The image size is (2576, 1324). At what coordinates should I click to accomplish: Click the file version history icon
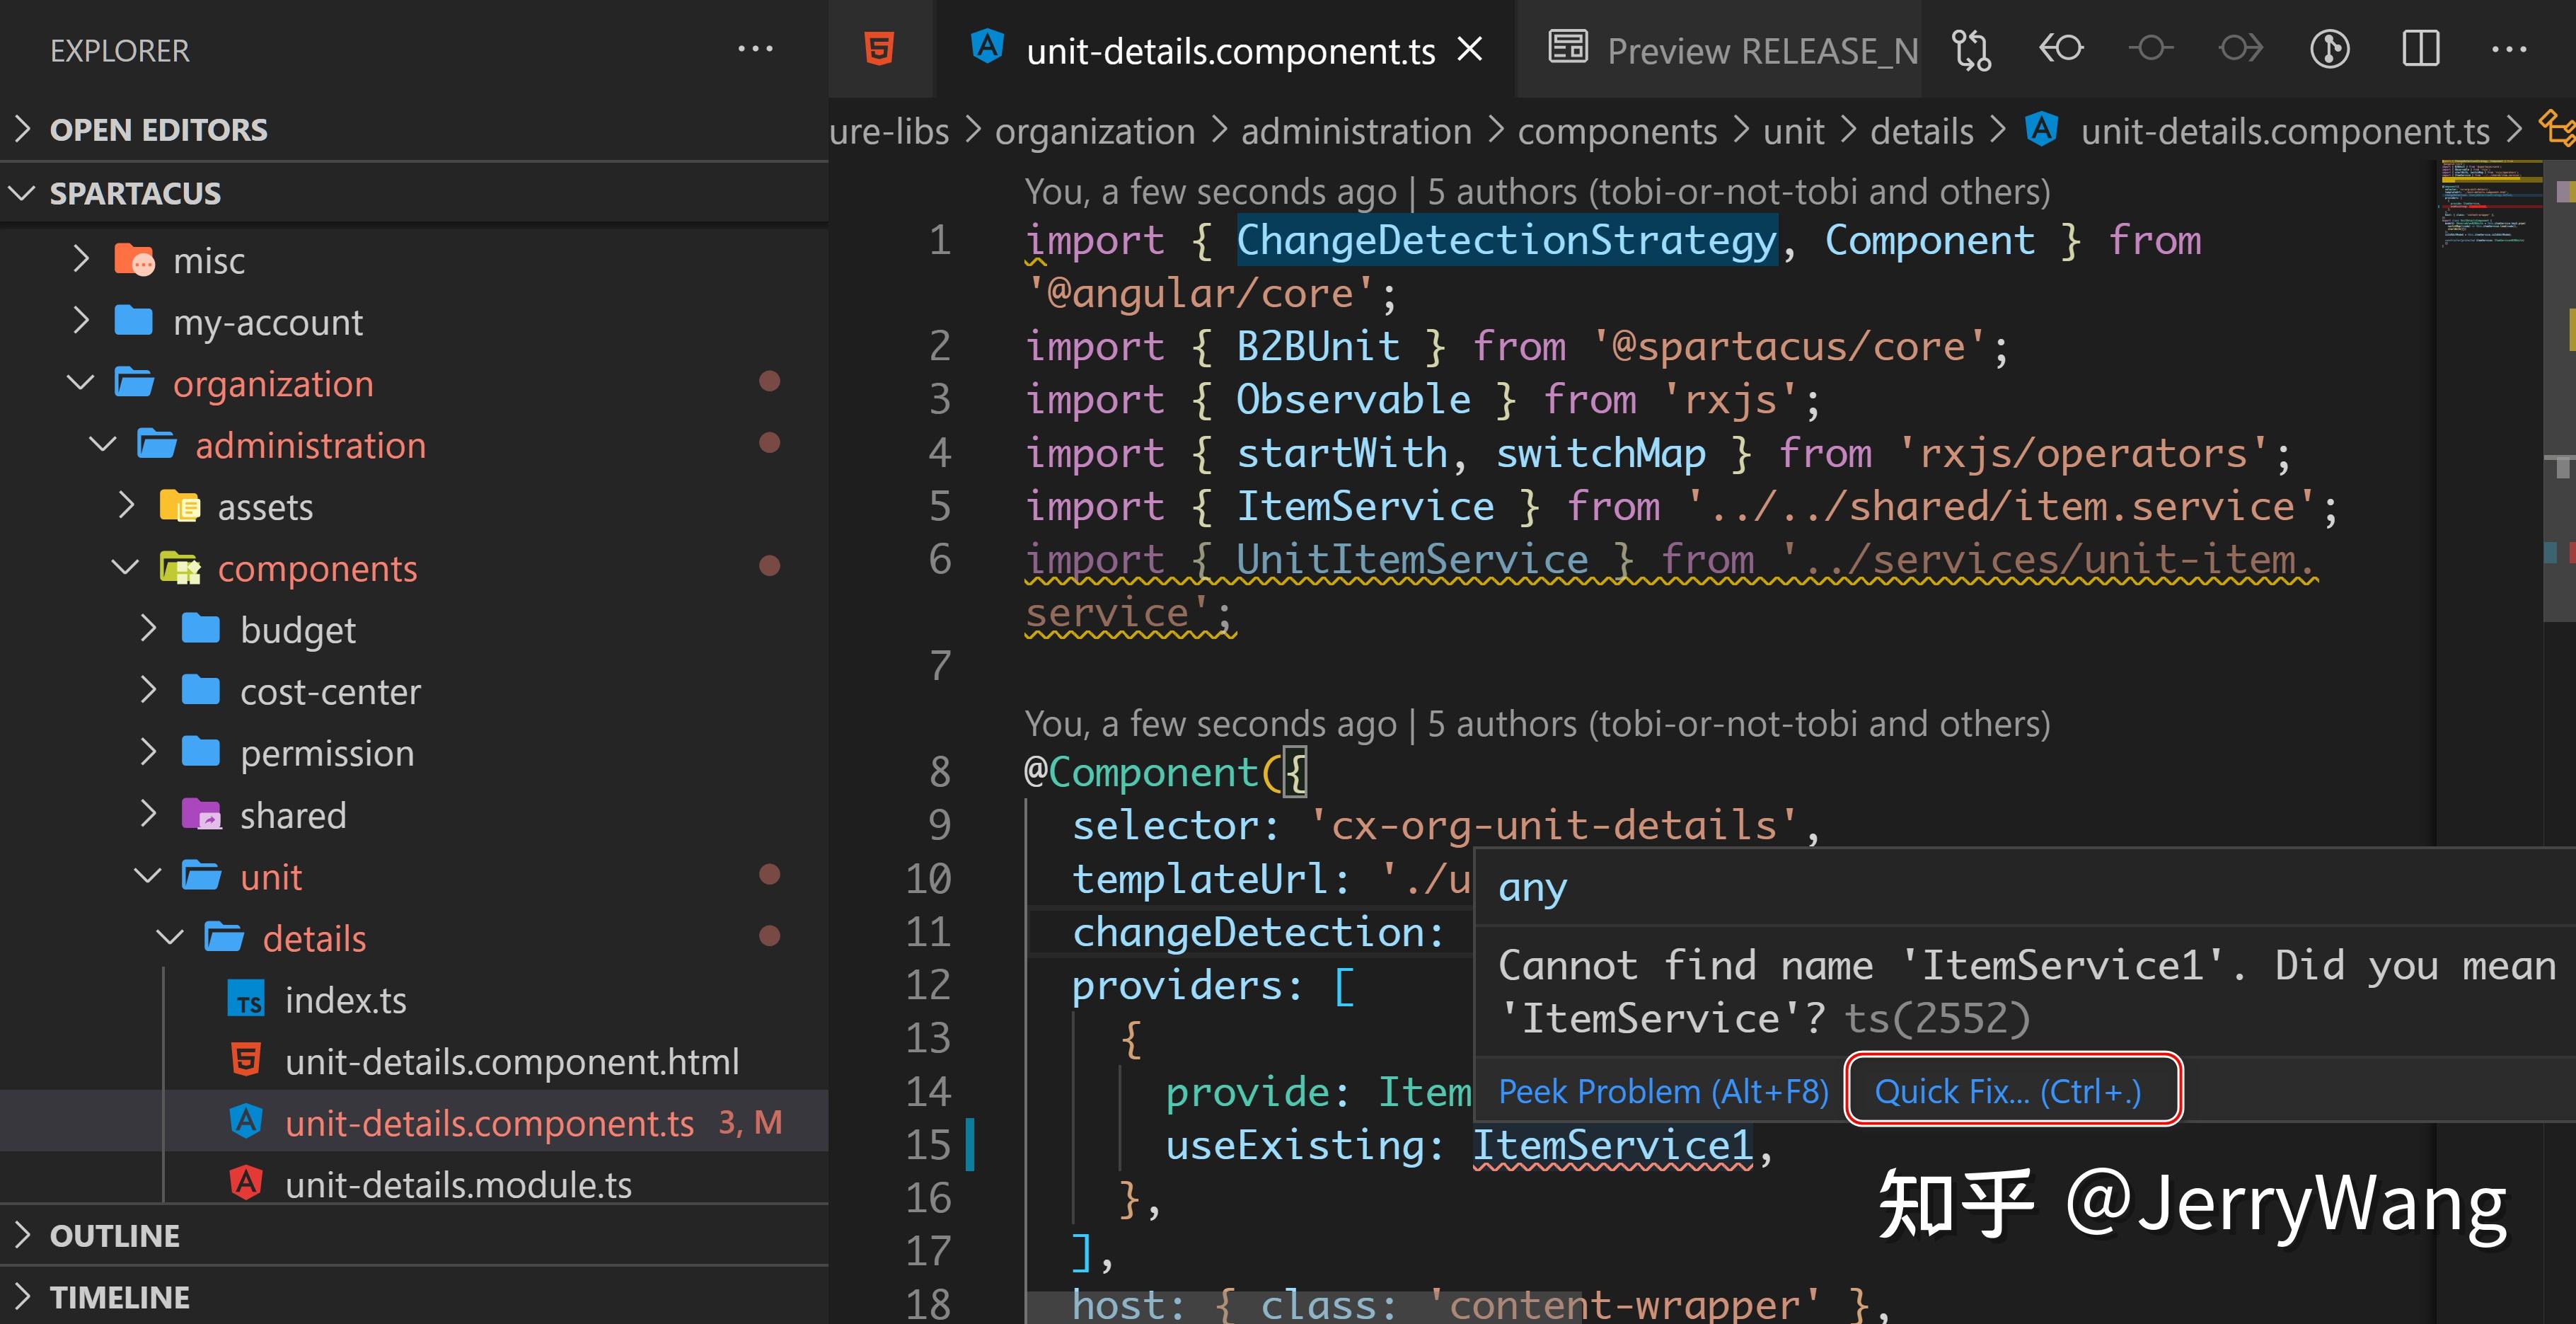pyautogui.click(x=2330, y=48)
